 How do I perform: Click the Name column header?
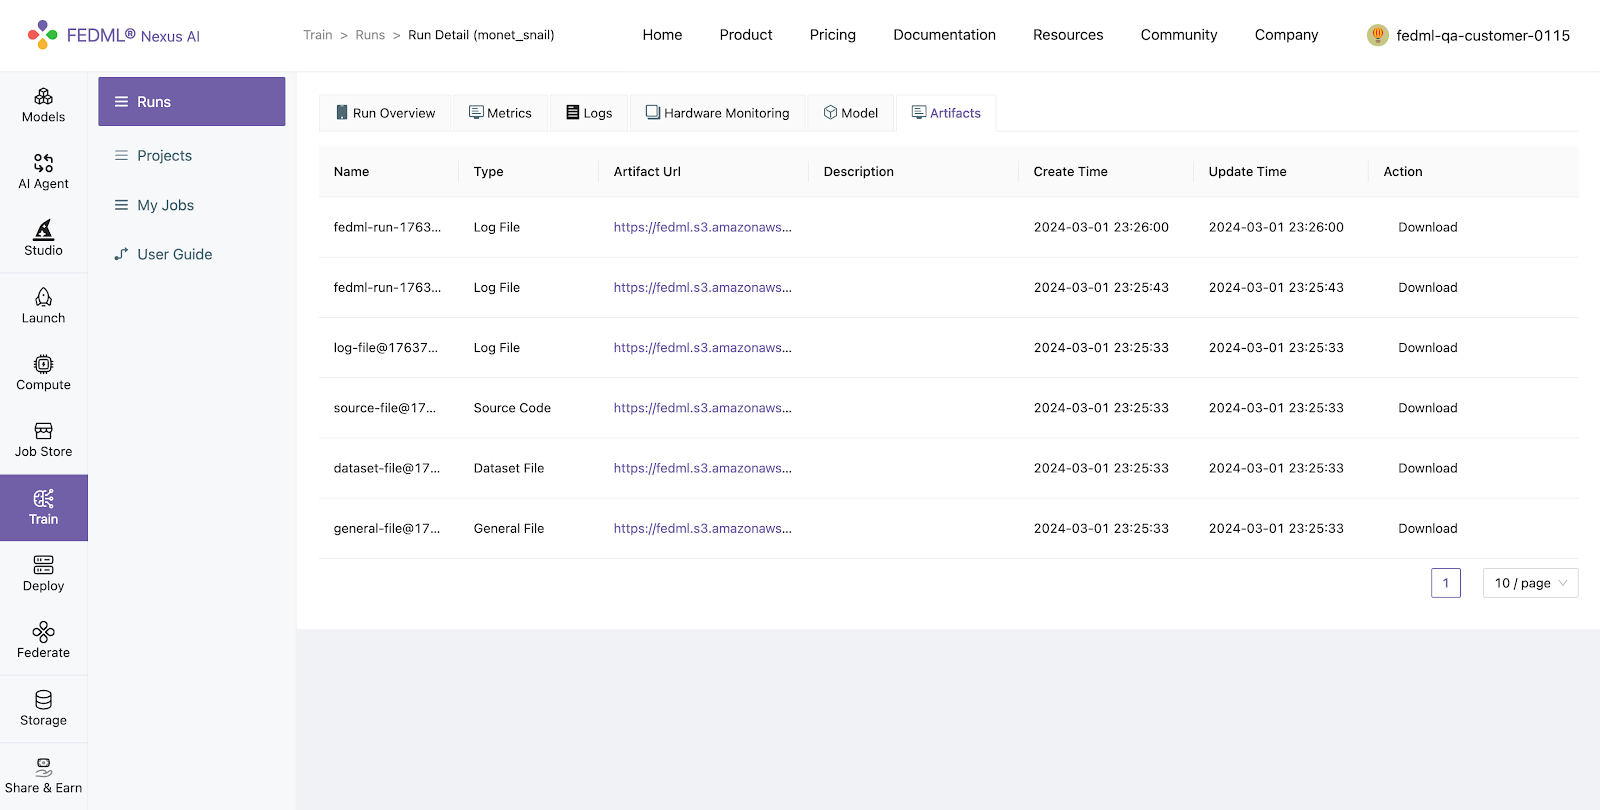click(351, 172)
